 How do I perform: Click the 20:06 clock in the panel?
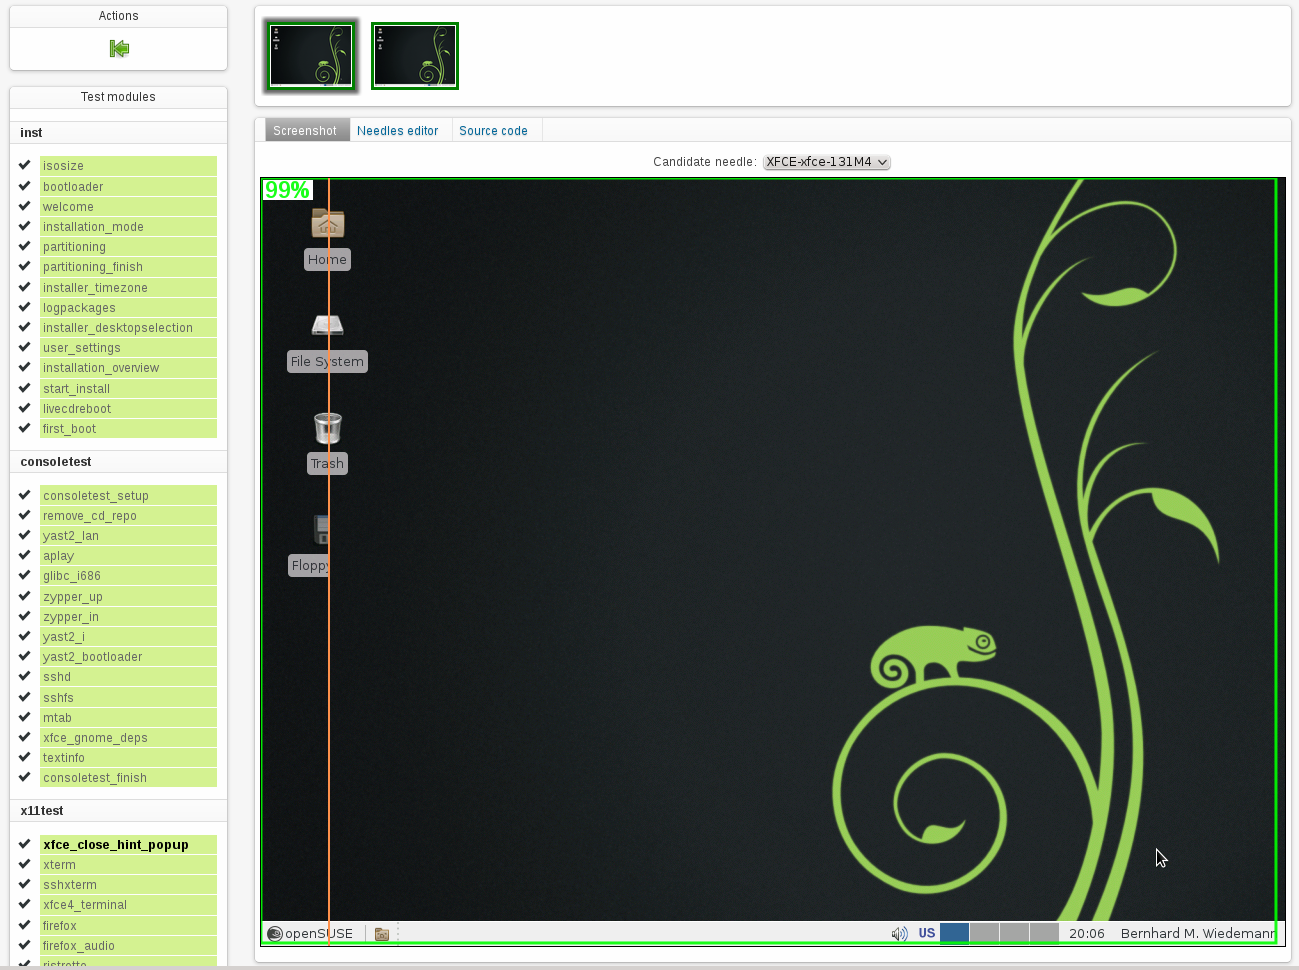[x=1087, y=933]
